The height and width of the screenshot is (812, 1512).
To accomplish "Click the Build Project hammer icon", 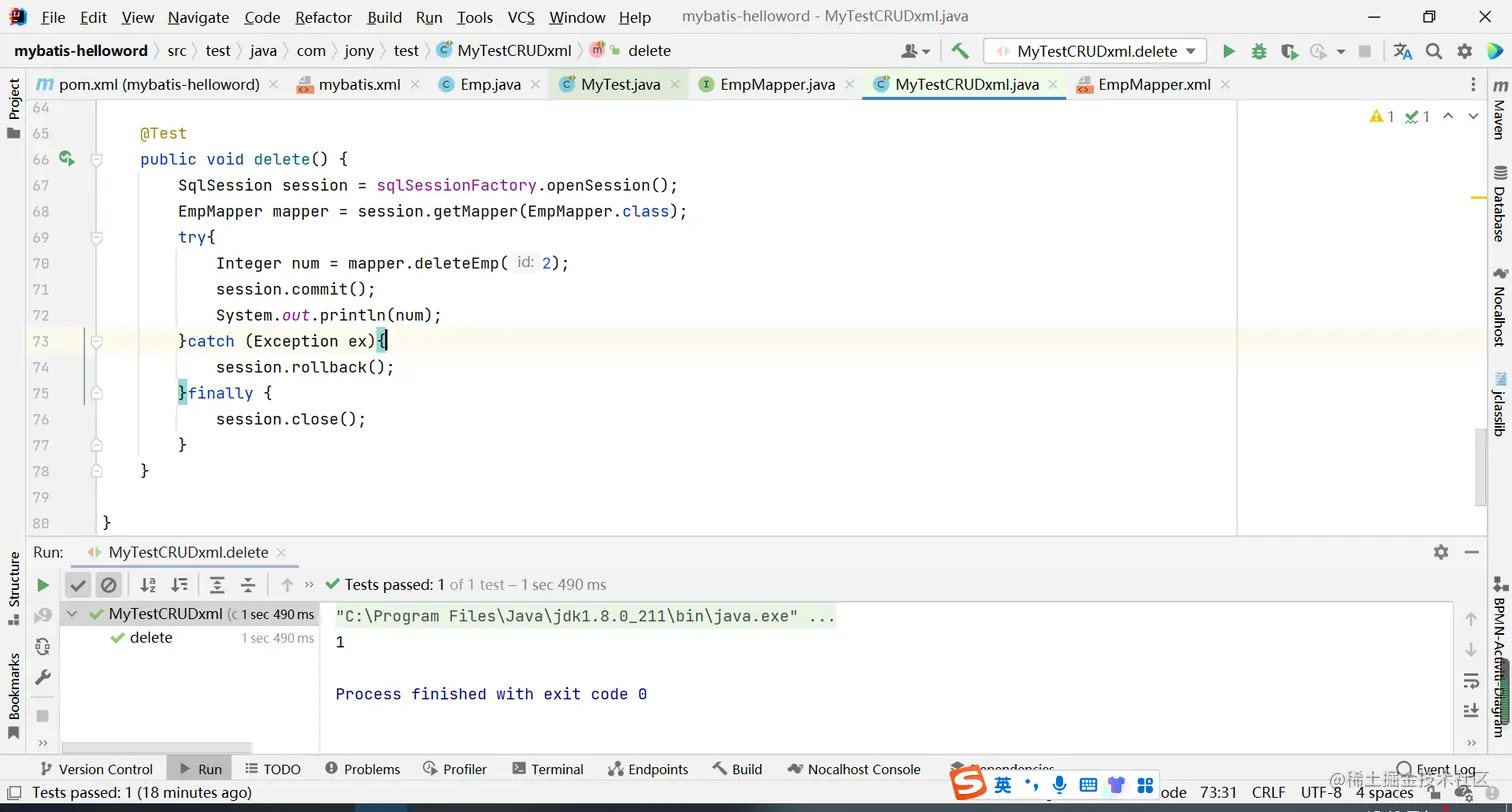I will pyautogui.click(x=960, y=51).
